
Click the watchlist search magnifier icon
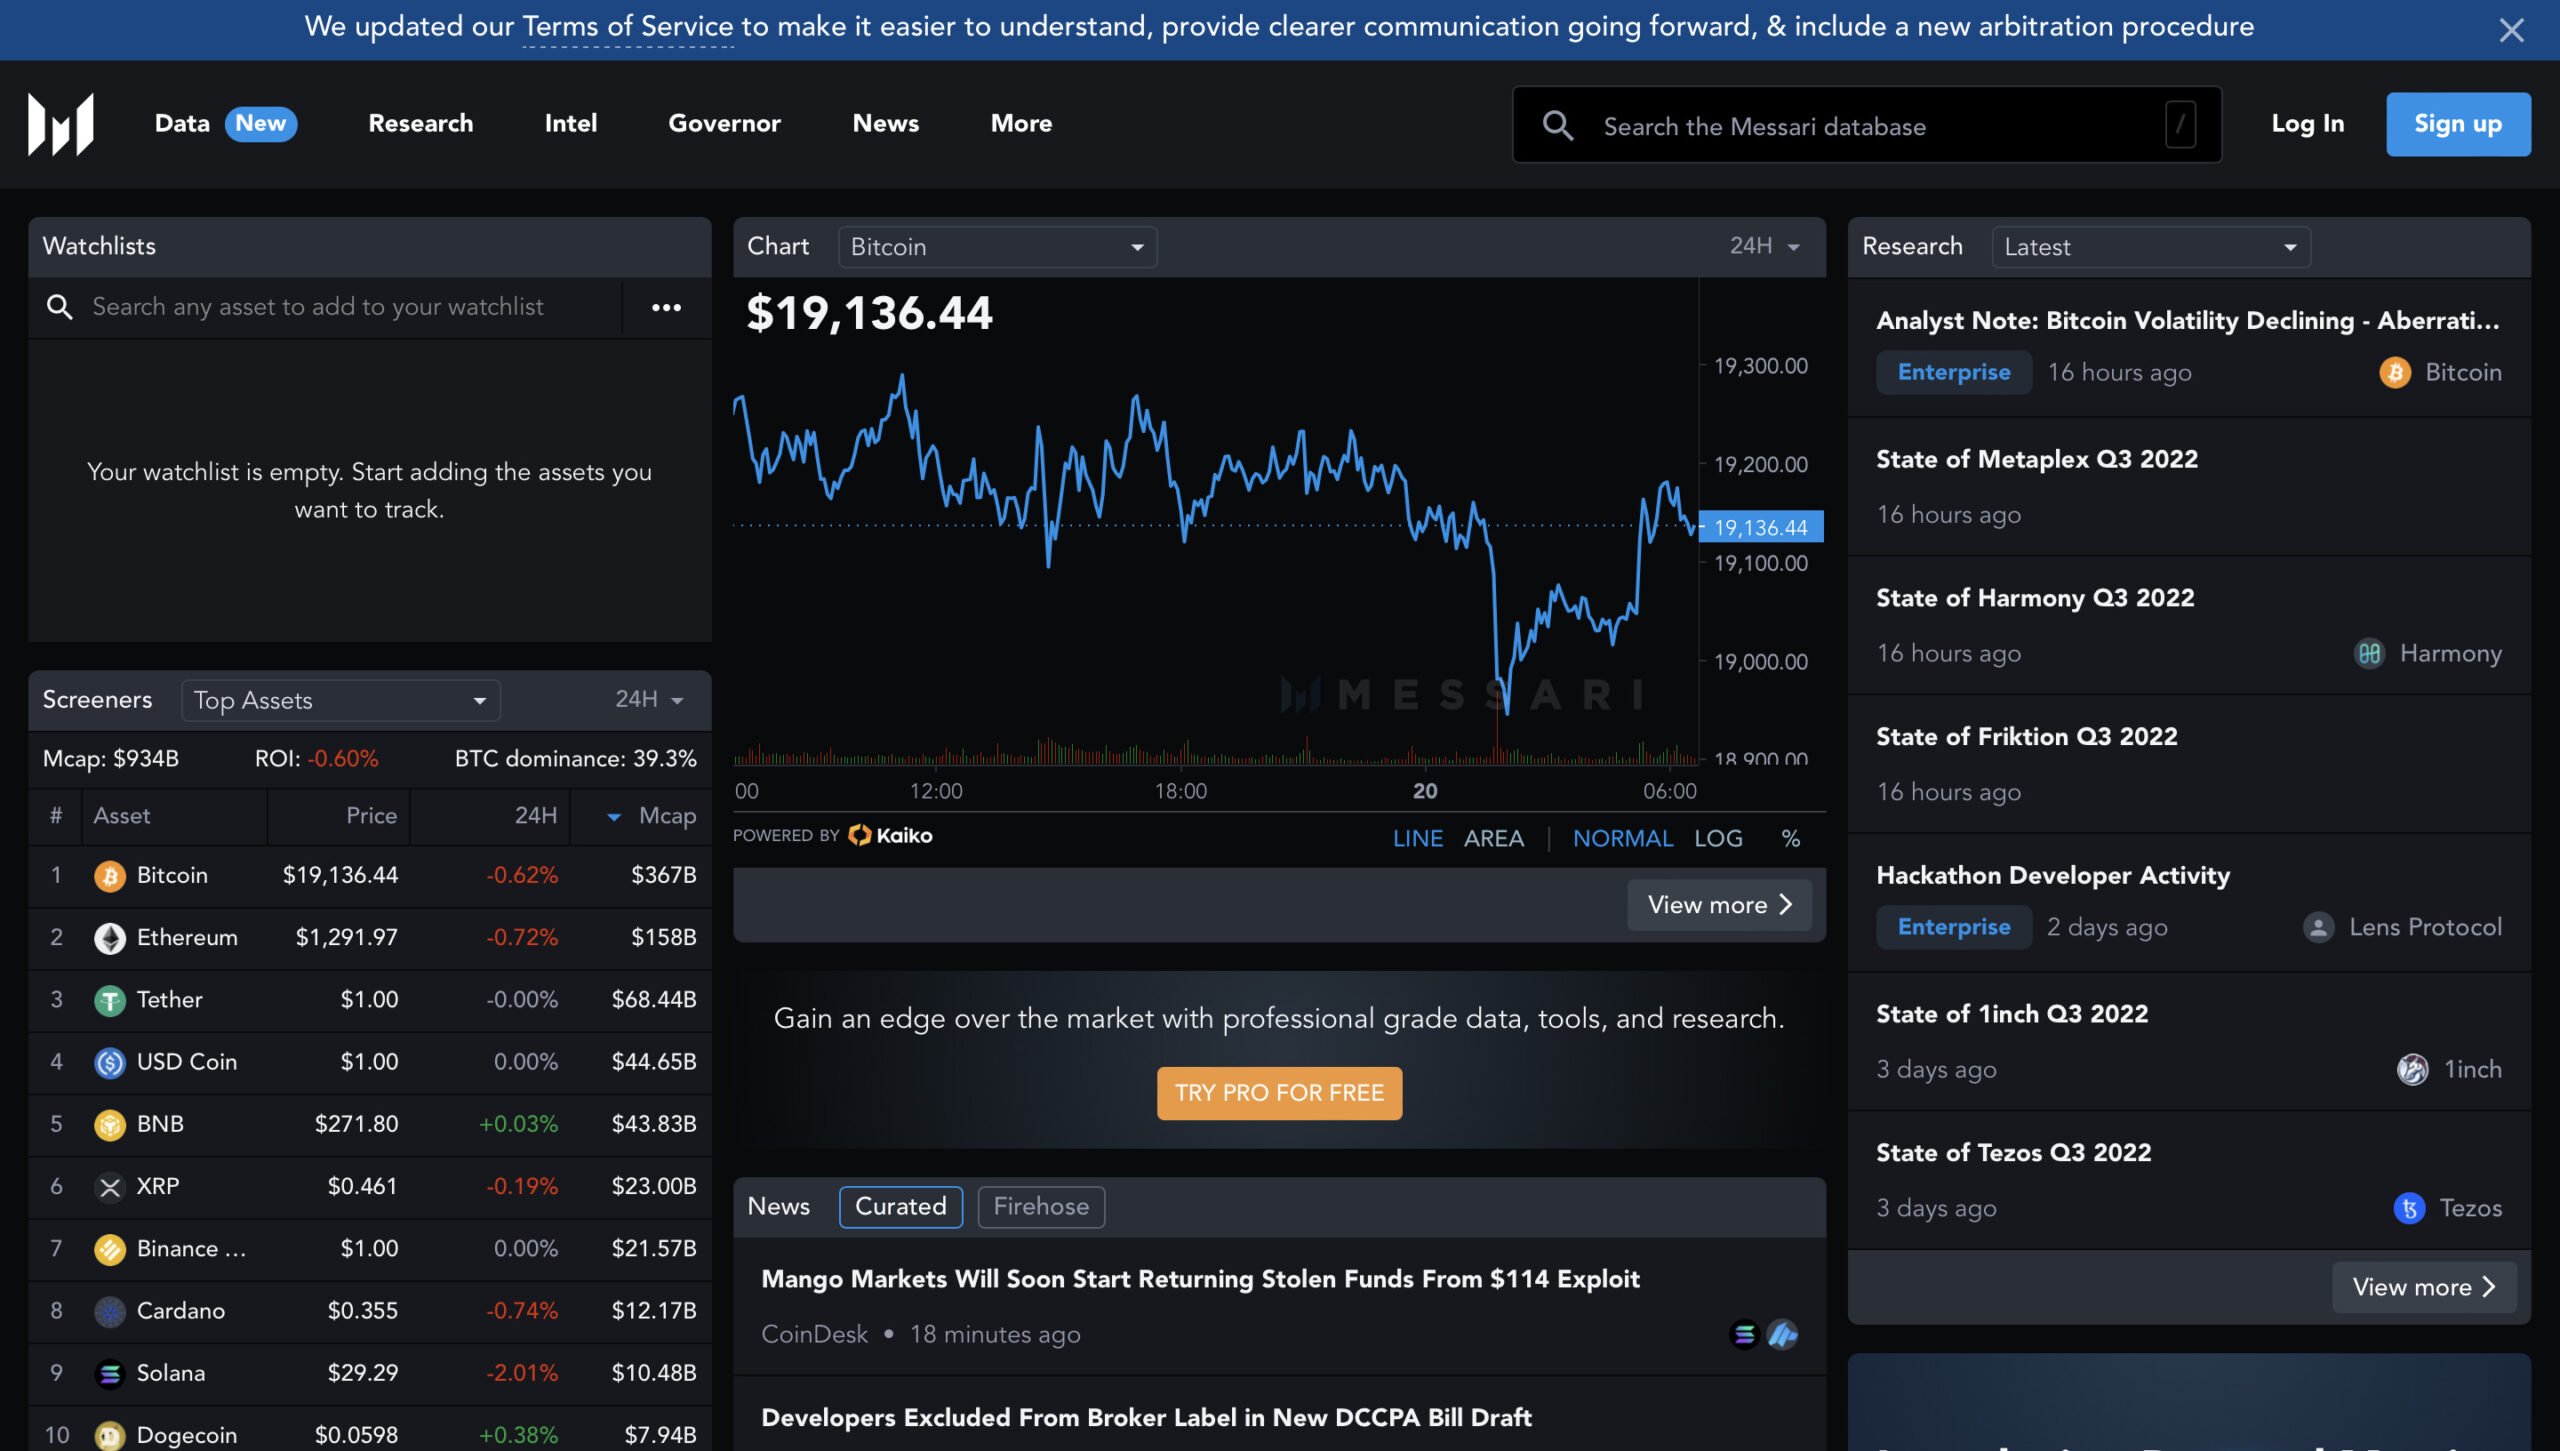tap(60, 307)
